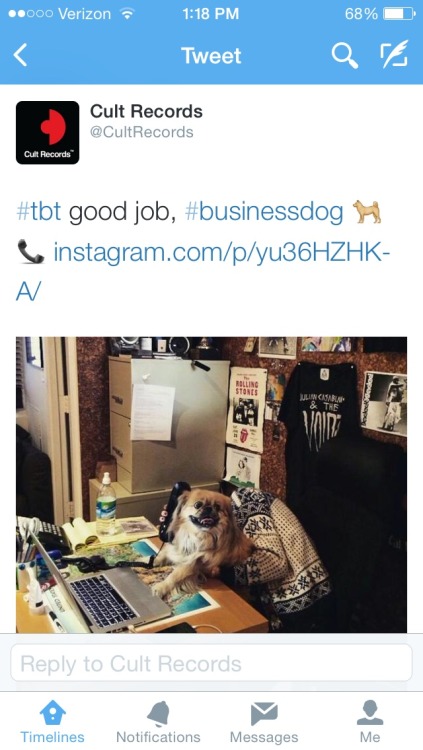Tap the back arrow in the header
This screenshot has height=750, width=423.
(x=20, y=55)
